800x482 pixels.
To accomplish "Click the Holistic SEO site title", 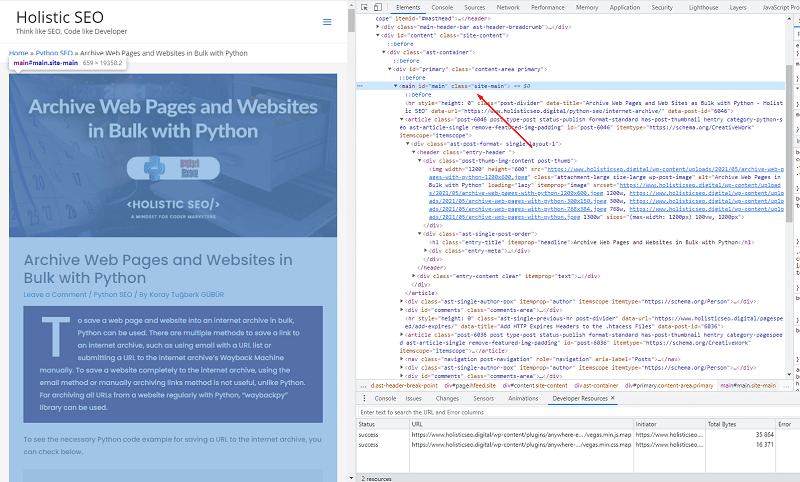I will pos(60,17).
